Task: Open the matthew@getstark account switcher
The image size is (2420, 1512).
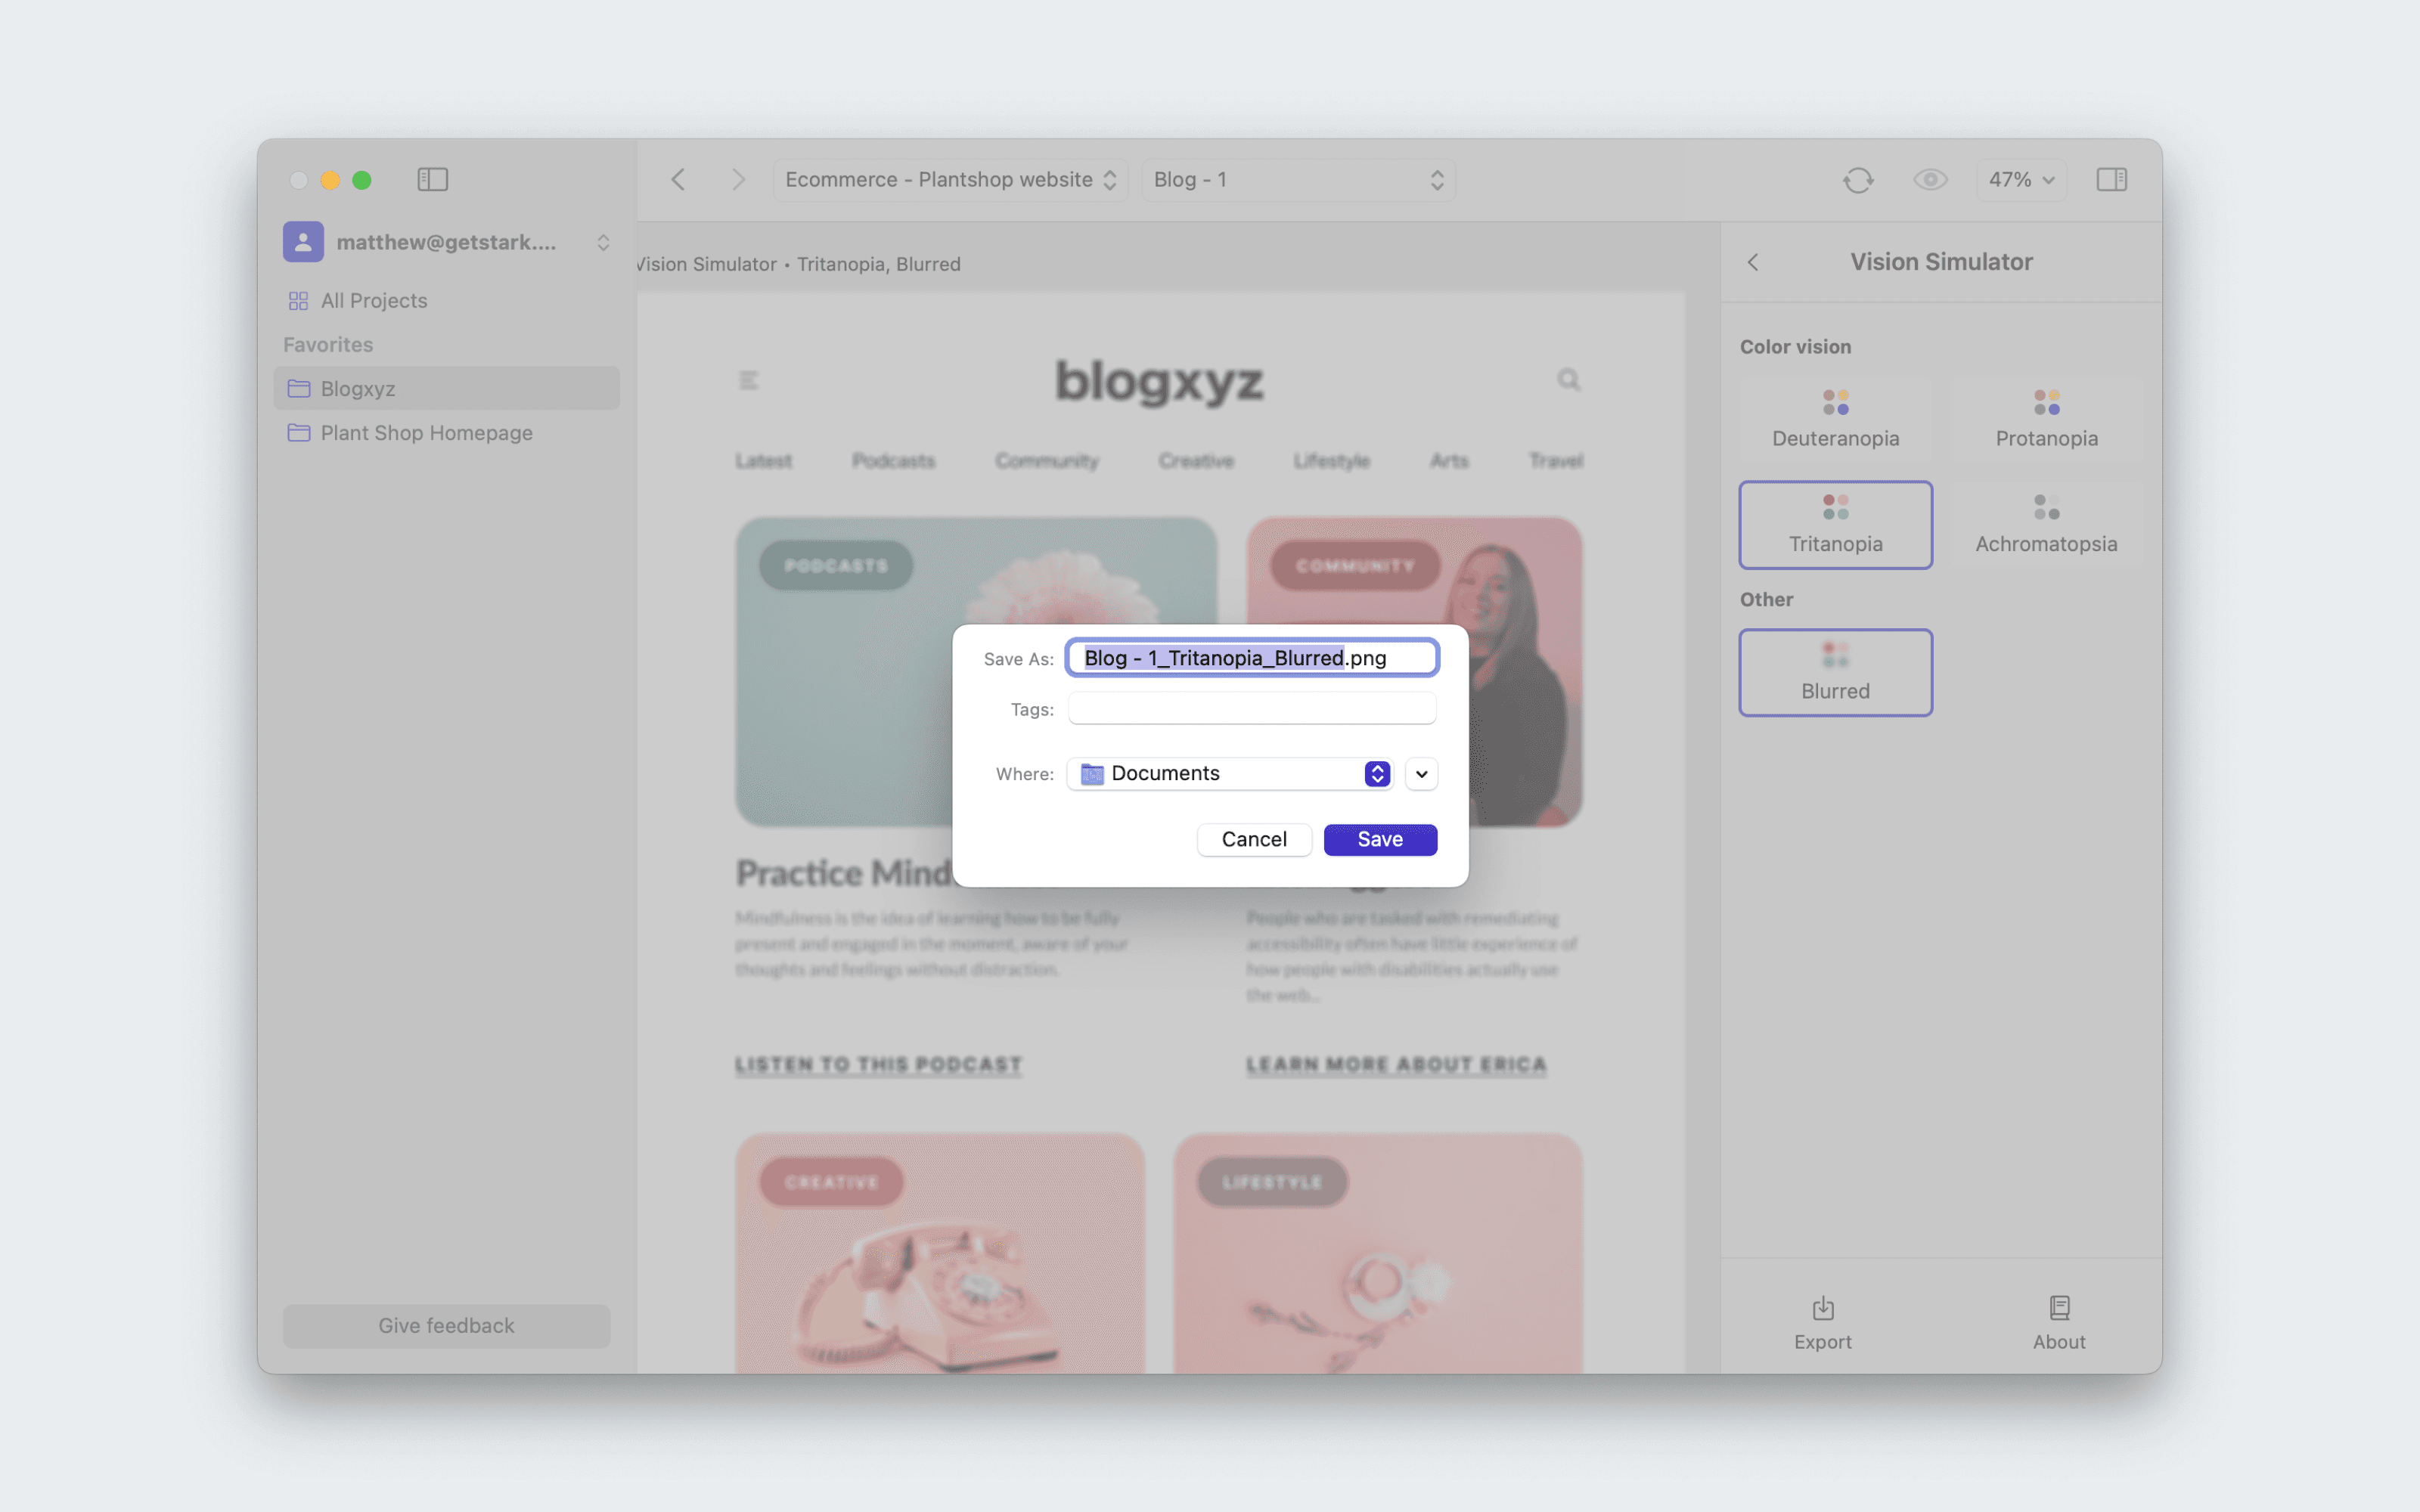Action: pyautogui.click(x=447, y=242)
